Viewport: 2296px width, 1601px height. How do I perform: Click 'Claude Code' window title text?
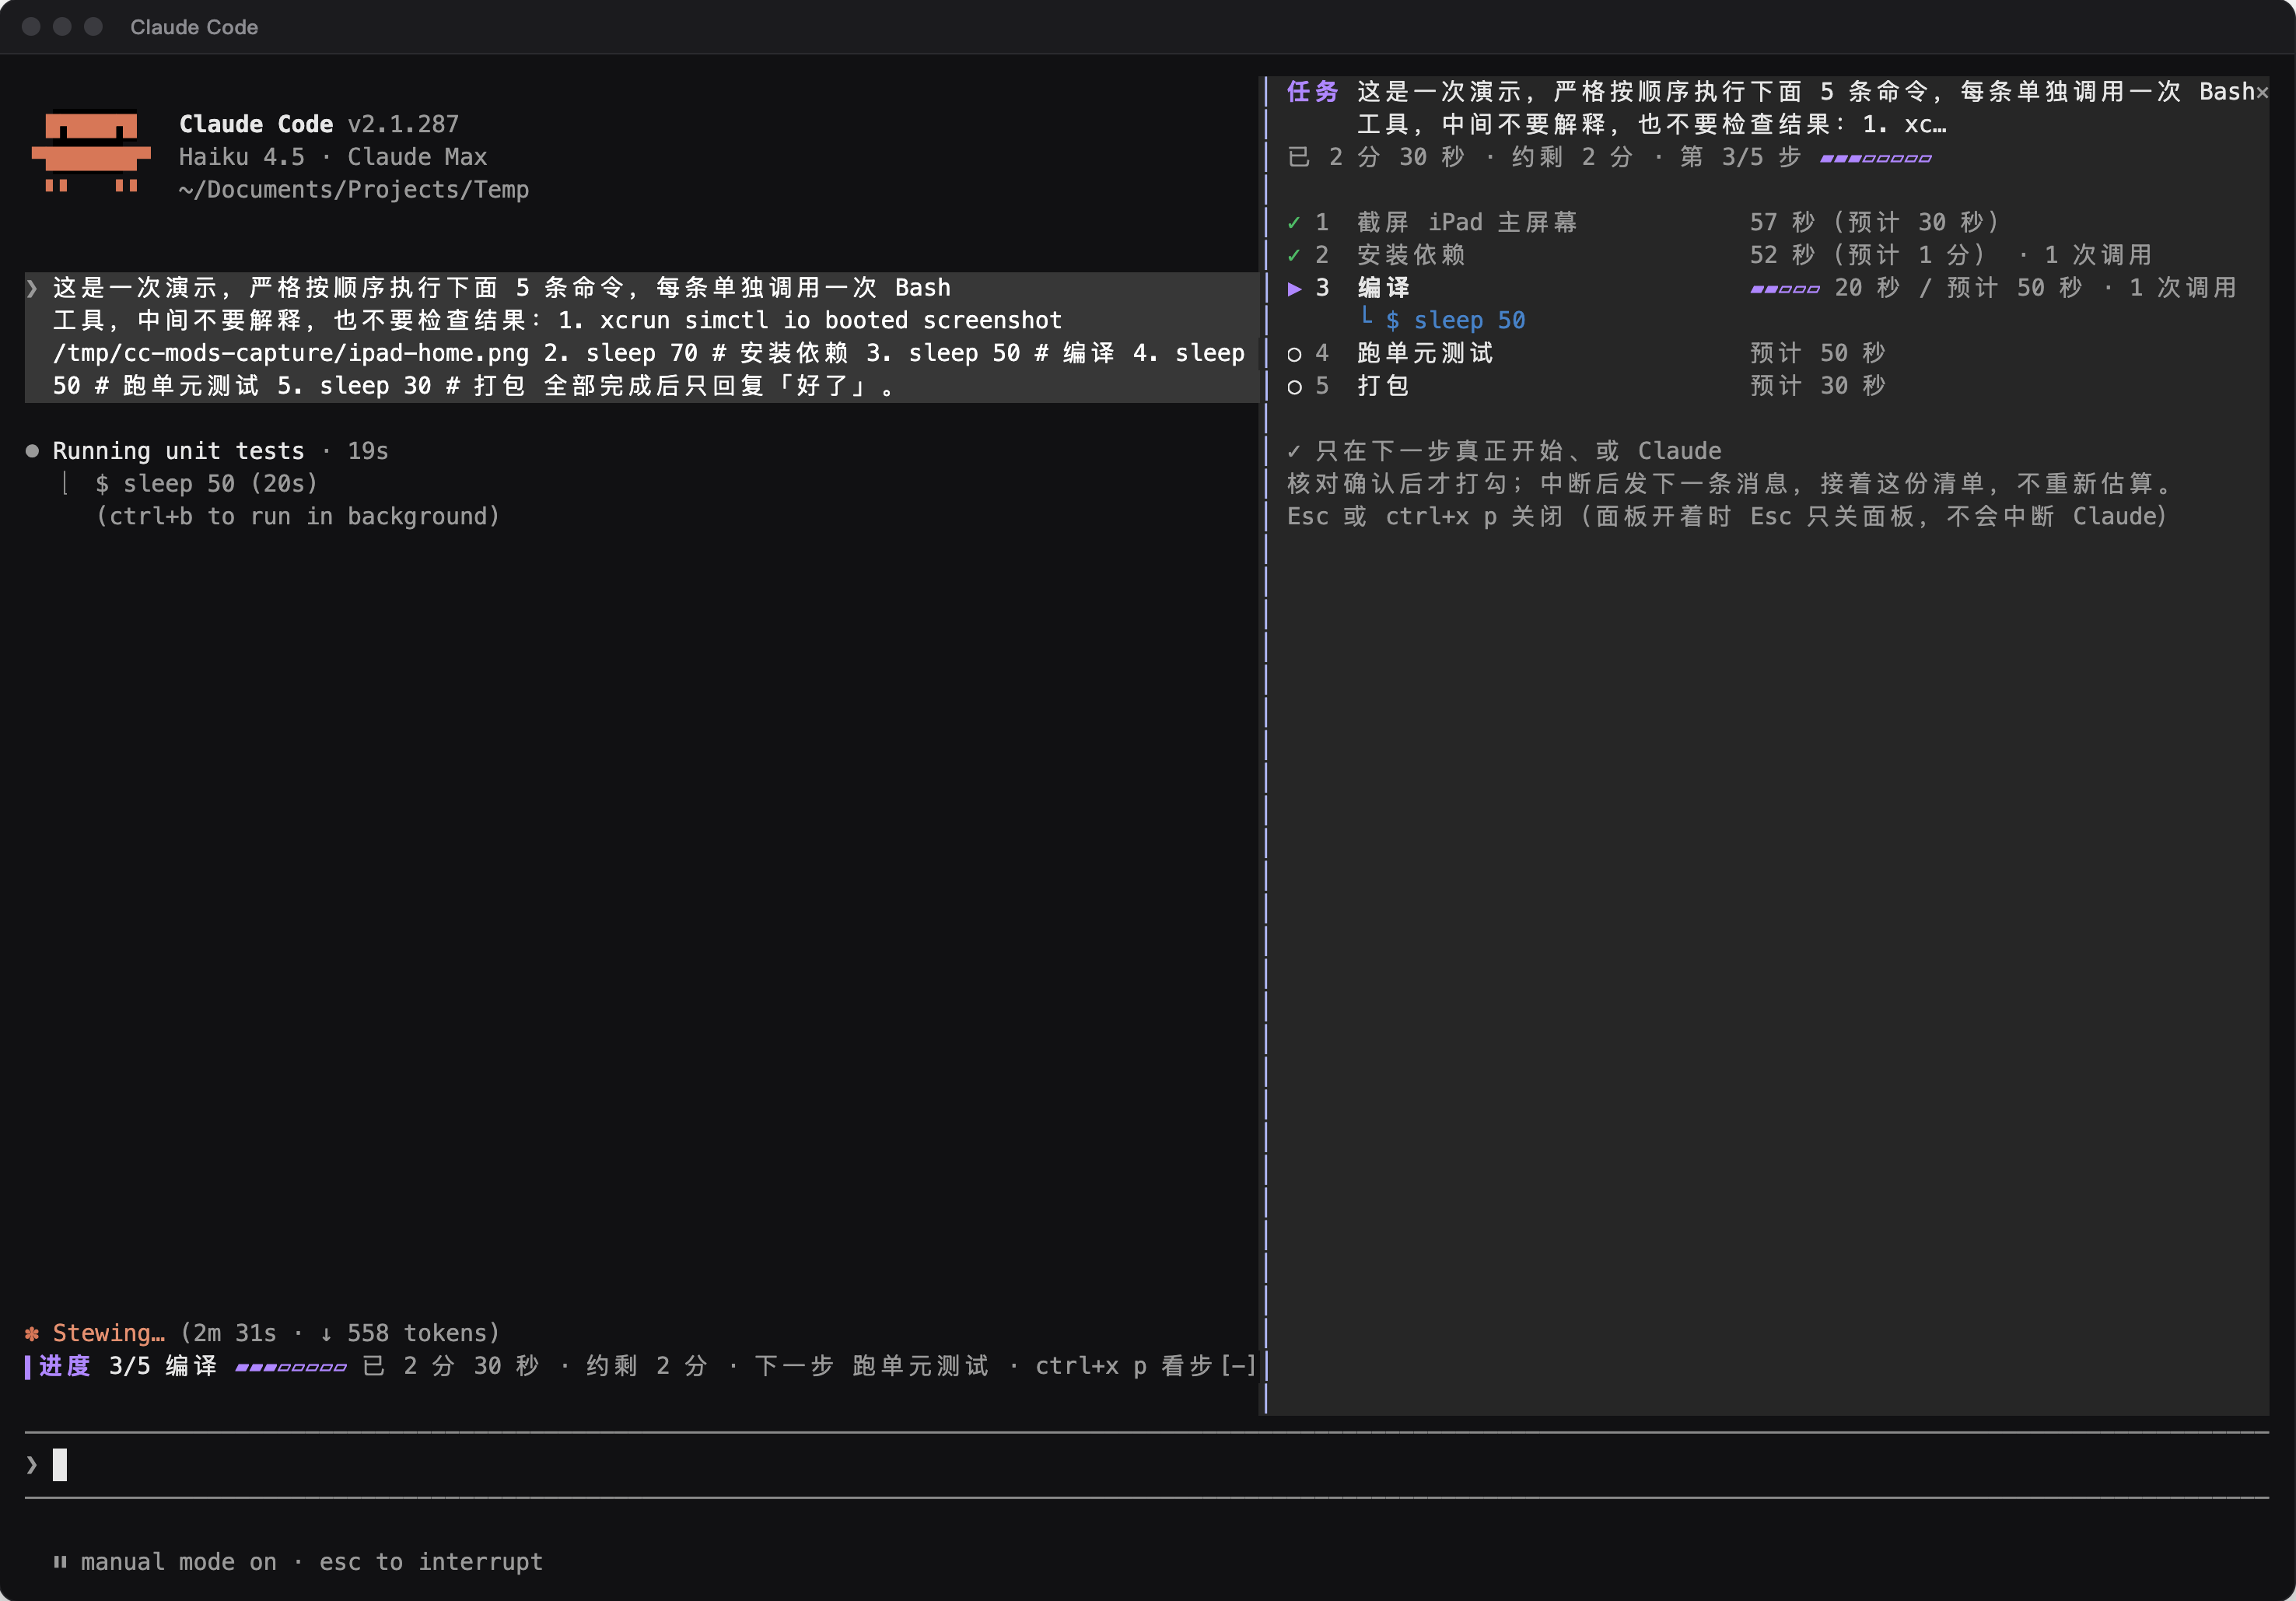(194, 27)
